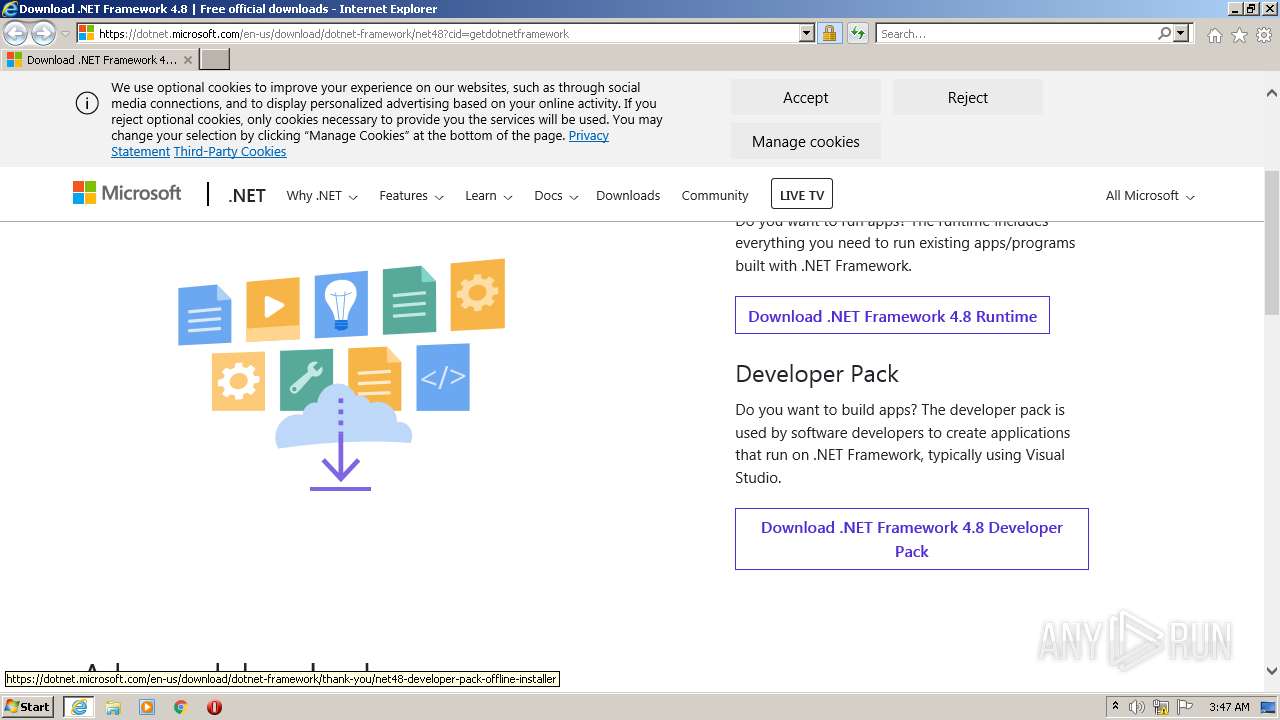Click the page vertical scrollbar thumb

point(1272,243)
